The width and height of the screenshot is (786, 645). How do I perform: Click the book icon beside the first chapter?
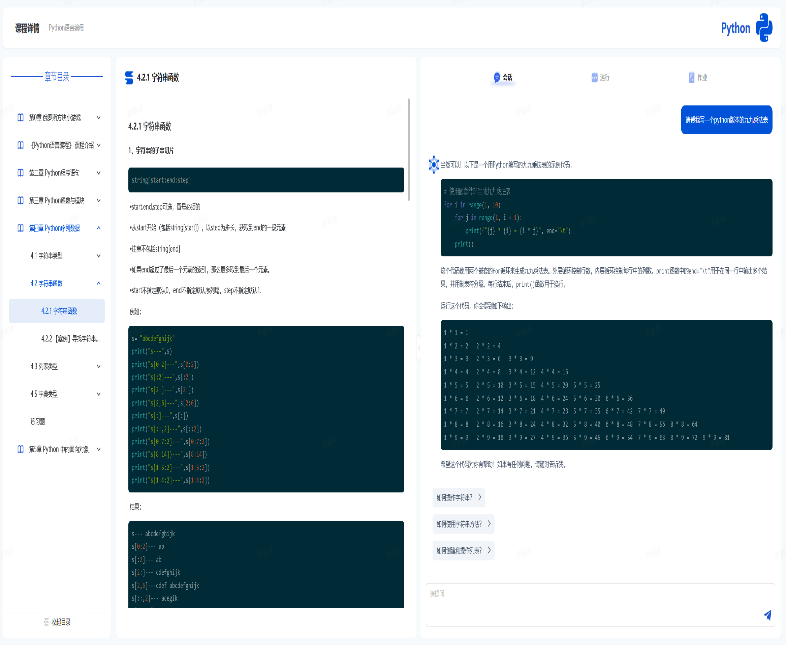[21, 117]
